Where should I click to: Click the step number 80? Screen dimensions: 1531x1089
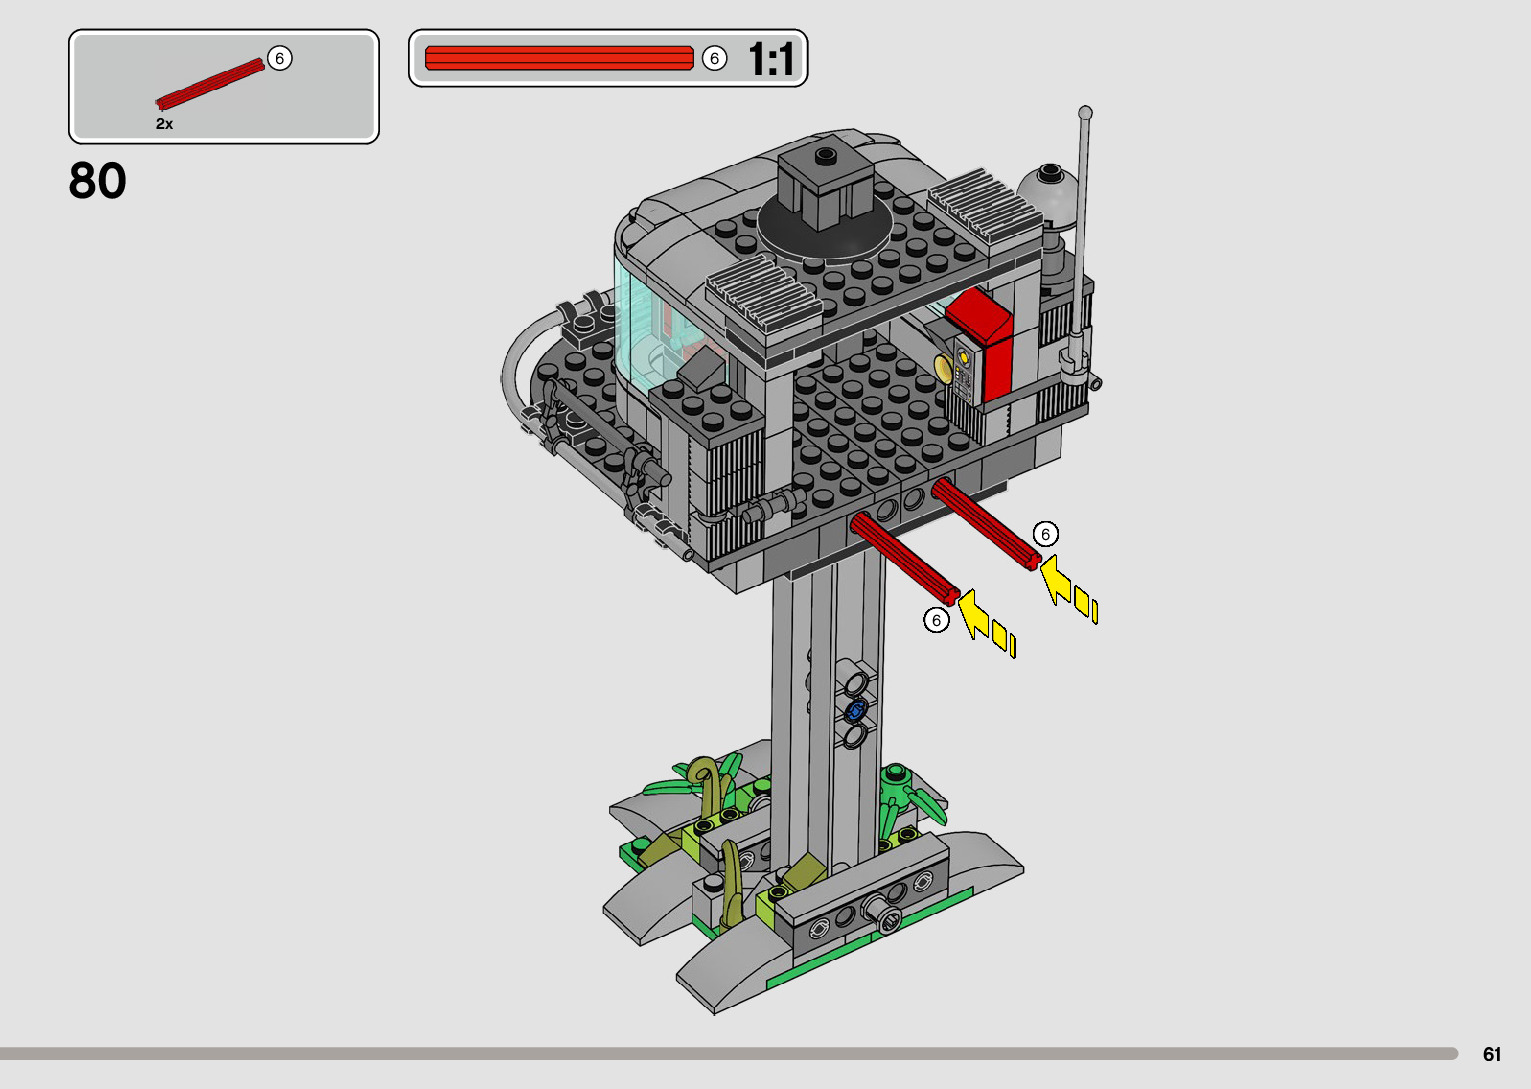(x=98, y=182)
